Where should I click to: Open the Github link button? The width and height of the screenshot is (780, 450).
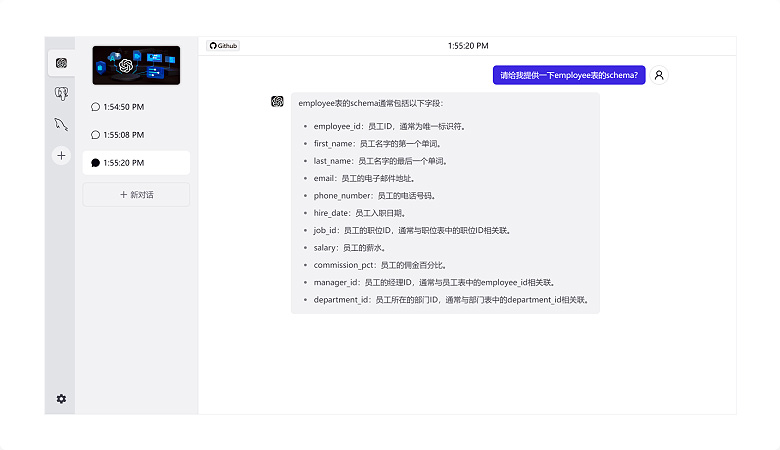[x=223, y=46]
